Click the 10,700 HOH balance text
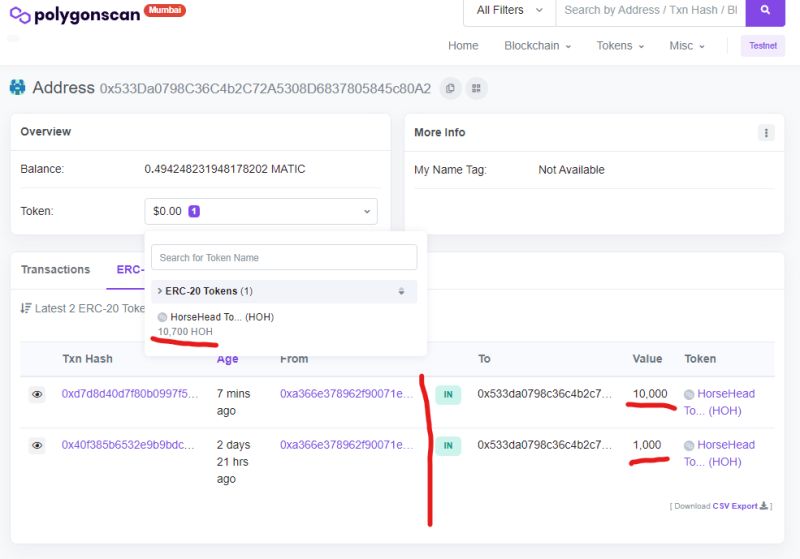The image size is (800, 559). (185, 332)
